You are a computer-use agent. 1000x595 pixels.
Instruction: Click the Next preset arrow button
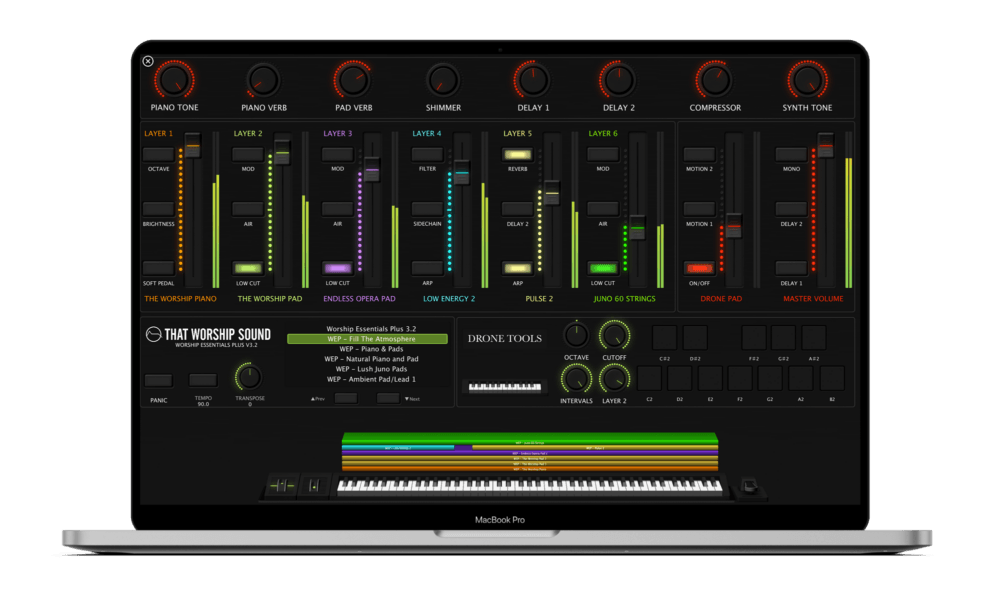[410, 398]
